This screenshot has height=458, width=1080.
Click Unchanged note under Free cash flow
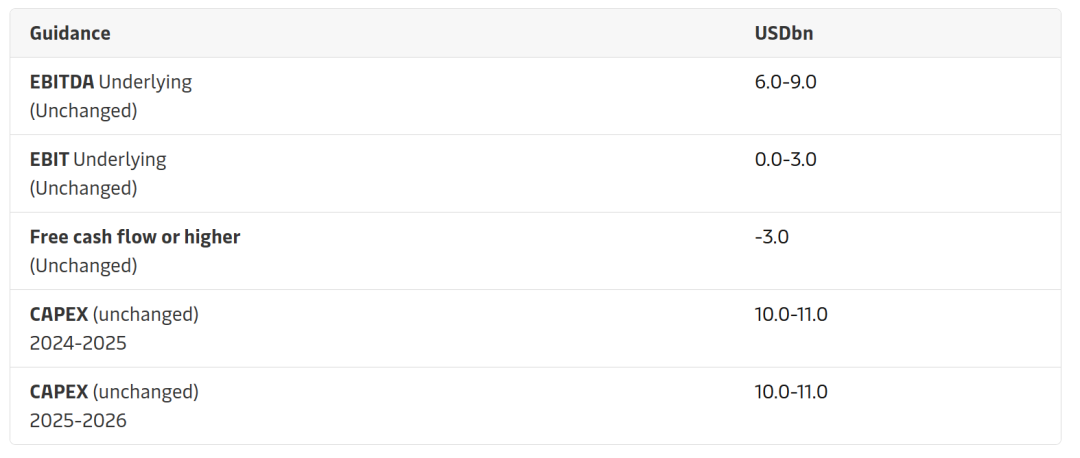(x=83, y=266)
